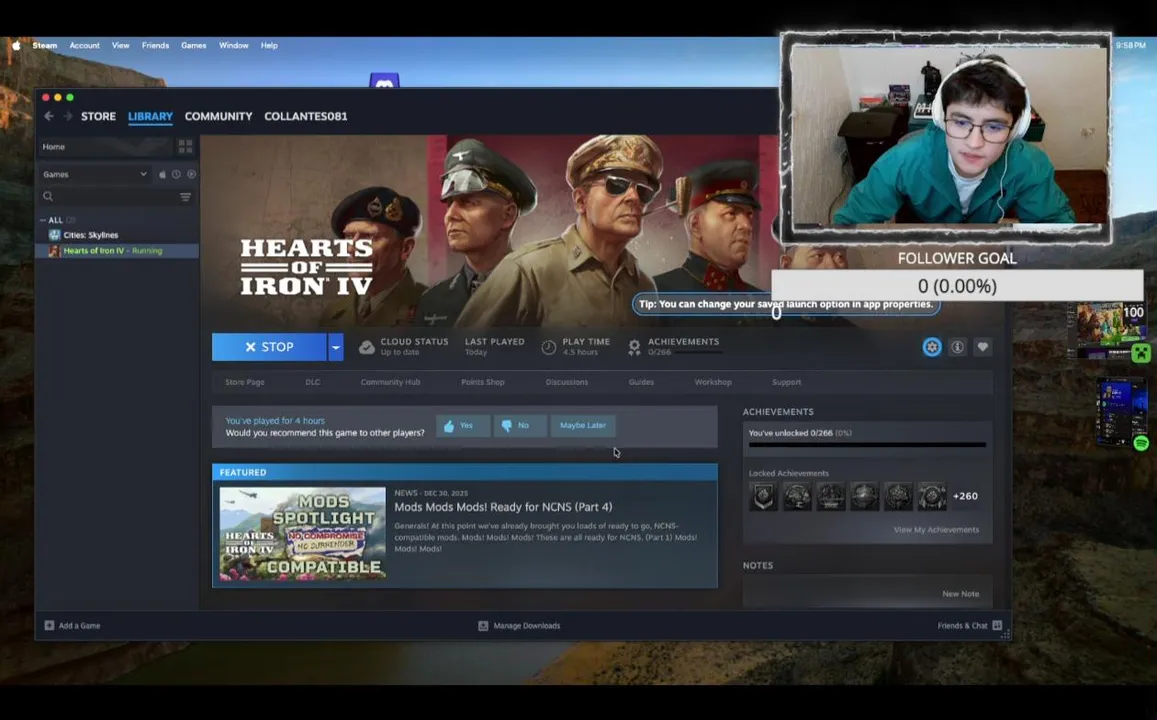Open the Support link

click(x=786, y=382)
